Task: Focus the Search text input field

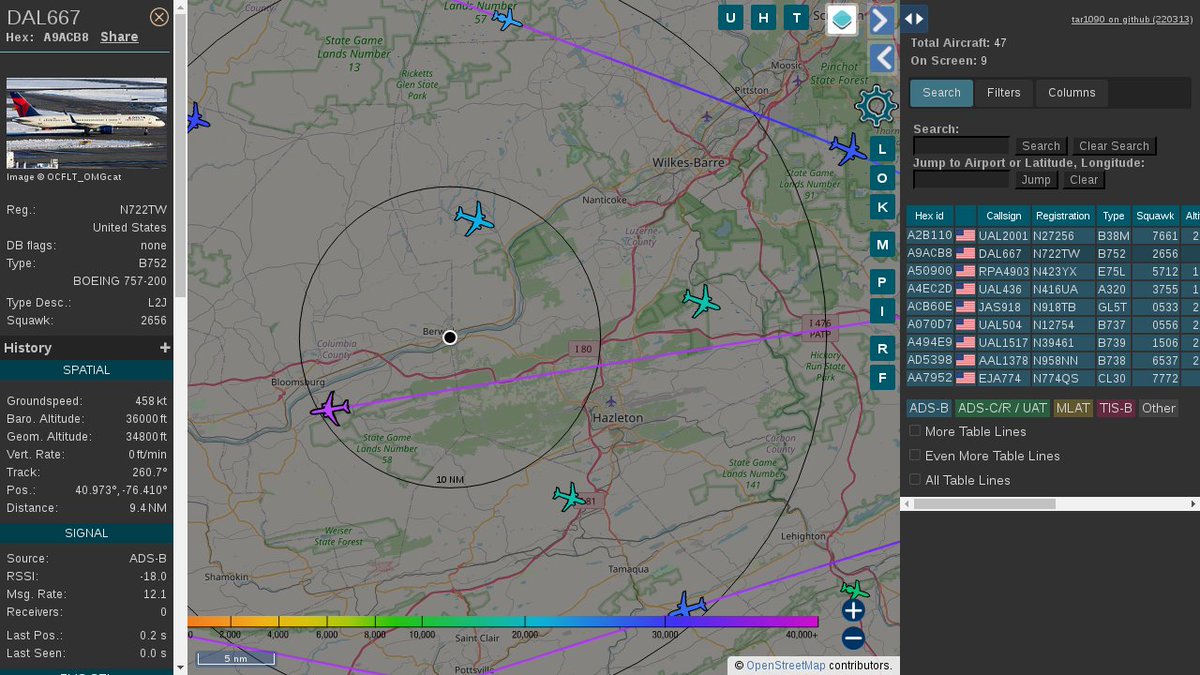Action: pyautogui.click(x=961, y=146)
